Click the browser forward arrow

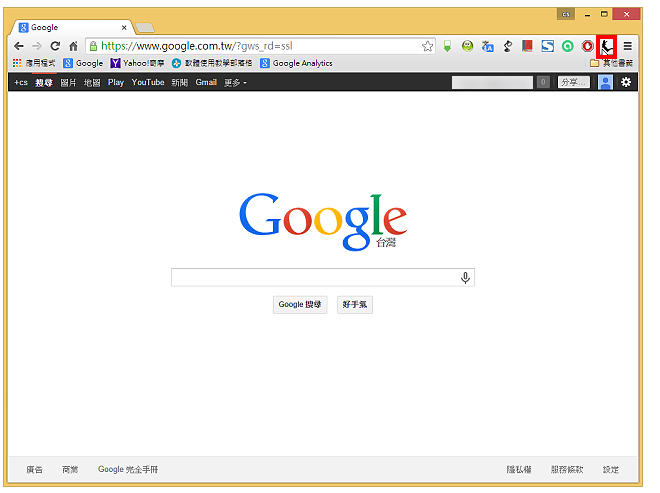(37, 46)
